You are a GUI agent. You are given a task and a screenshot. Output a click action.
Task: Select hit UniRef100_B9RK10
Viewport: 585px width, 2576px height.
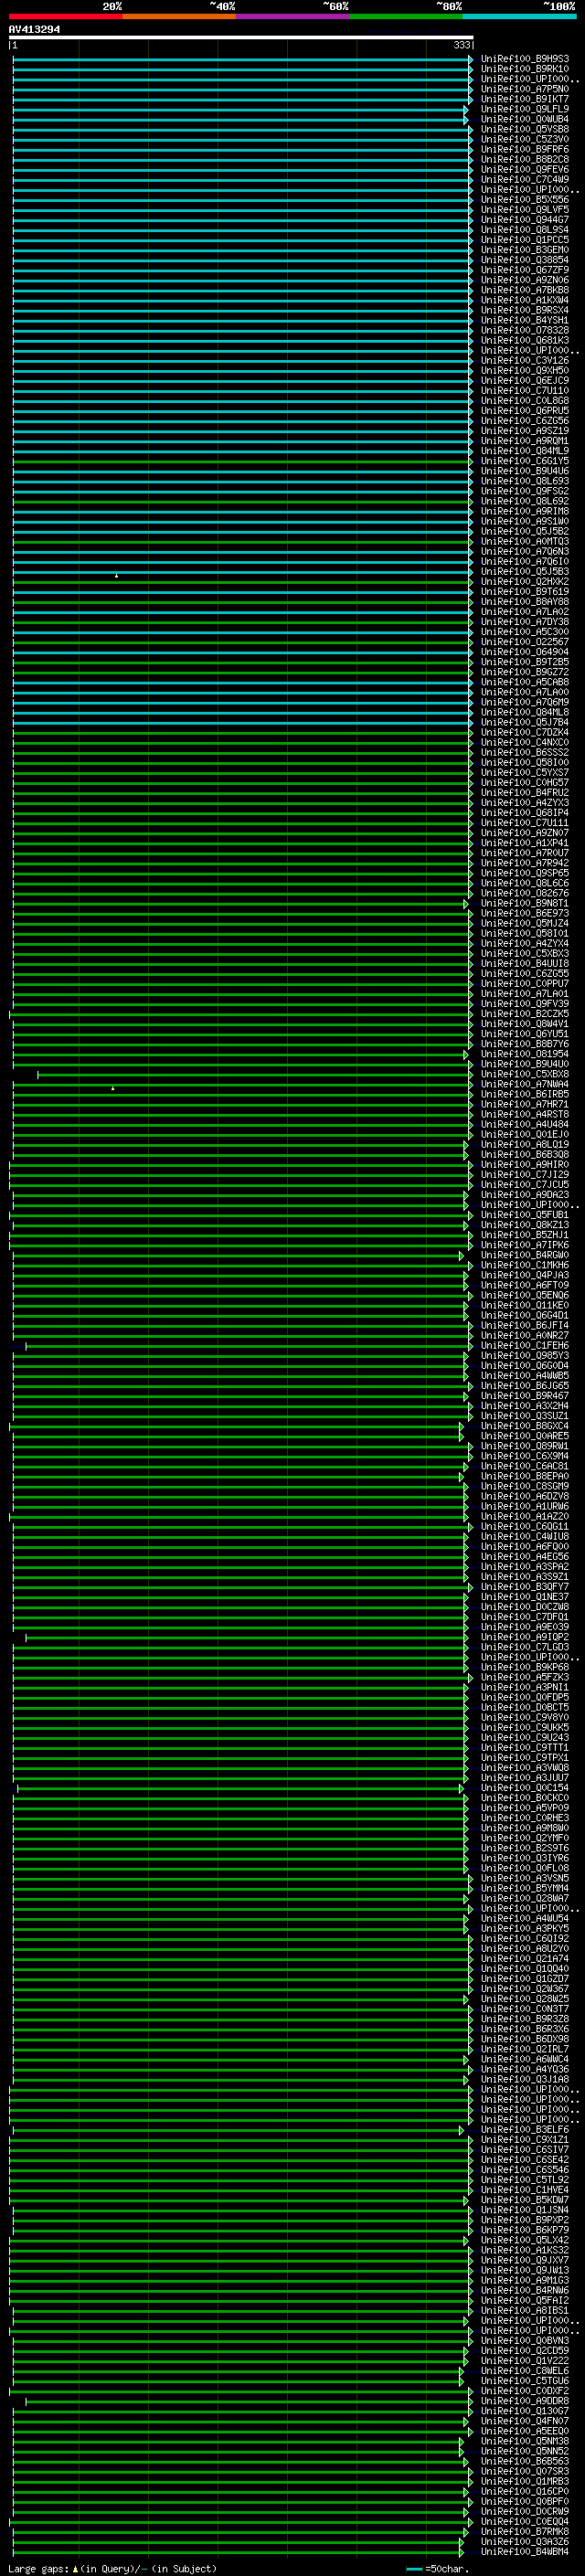click(525, 69)
